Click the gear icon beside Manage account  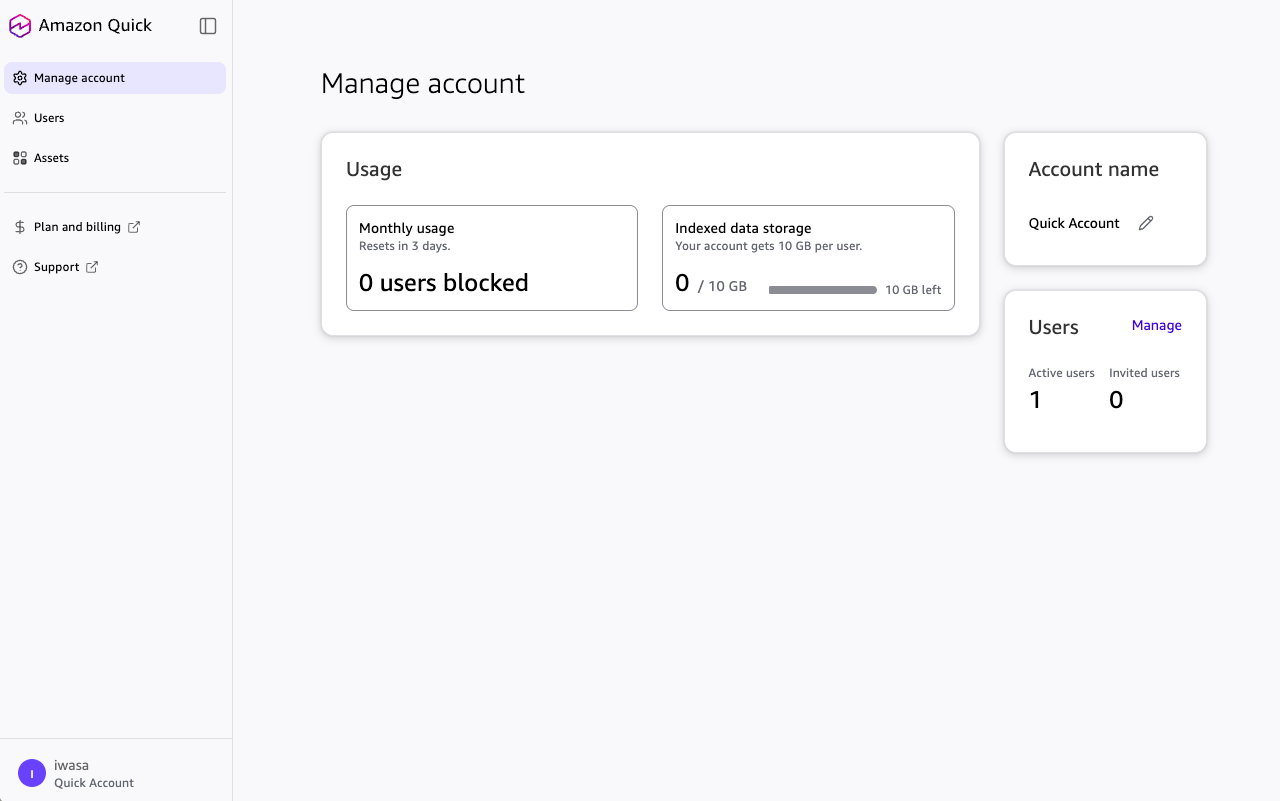(x=20, y=78)
